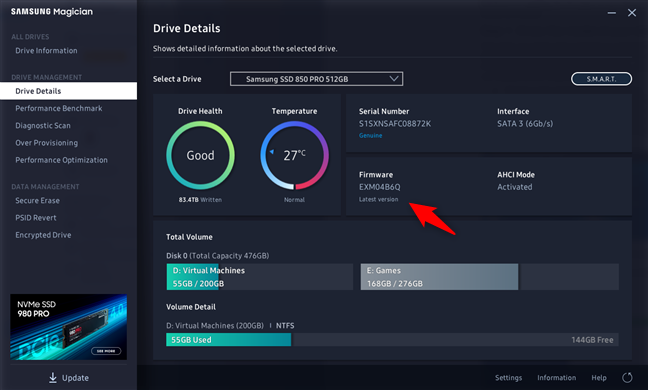Select the D: Virtual Machines volume bar
The width and height of the screenshot is (648, 390).
click(260, 277)
